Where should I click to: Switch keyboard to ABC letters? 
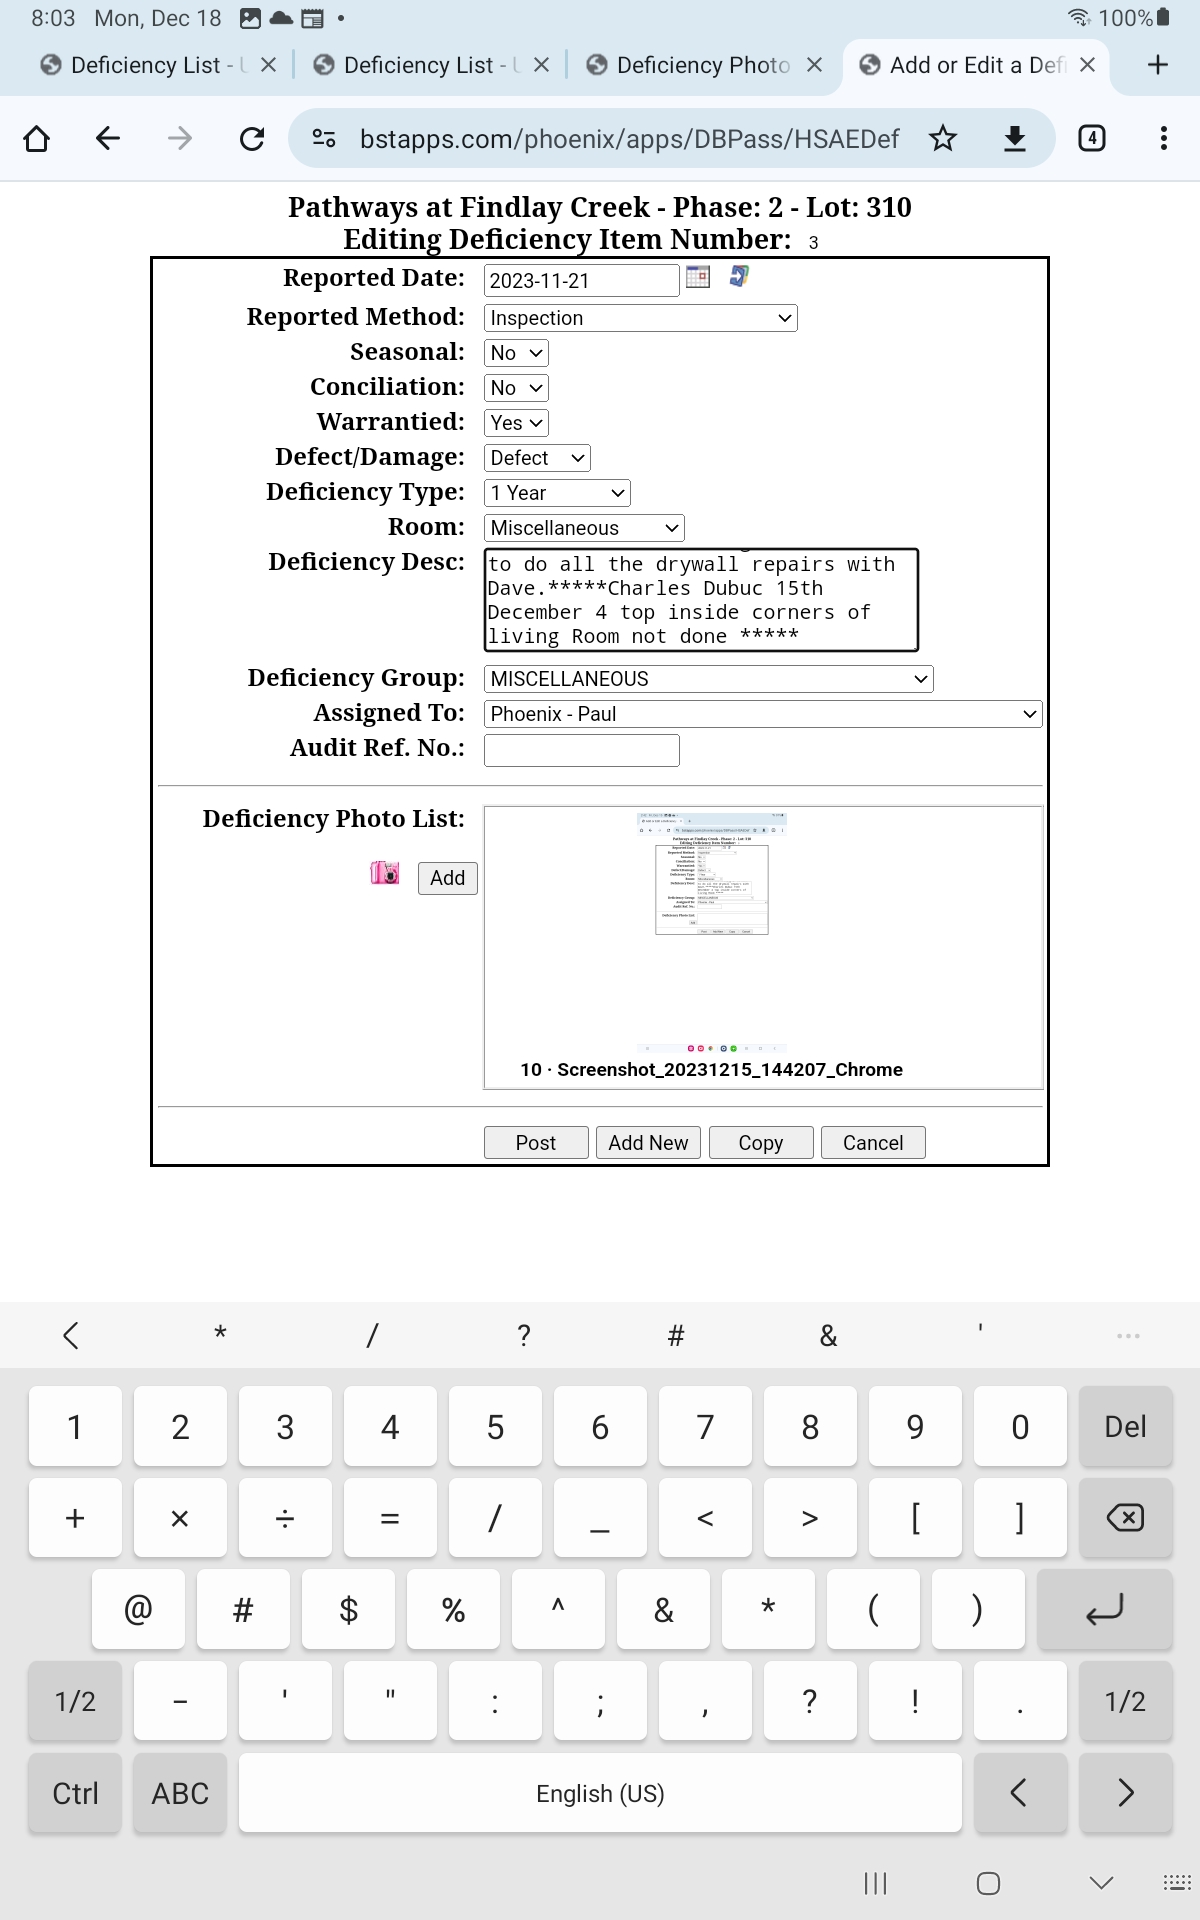[x=180, y=1793]
